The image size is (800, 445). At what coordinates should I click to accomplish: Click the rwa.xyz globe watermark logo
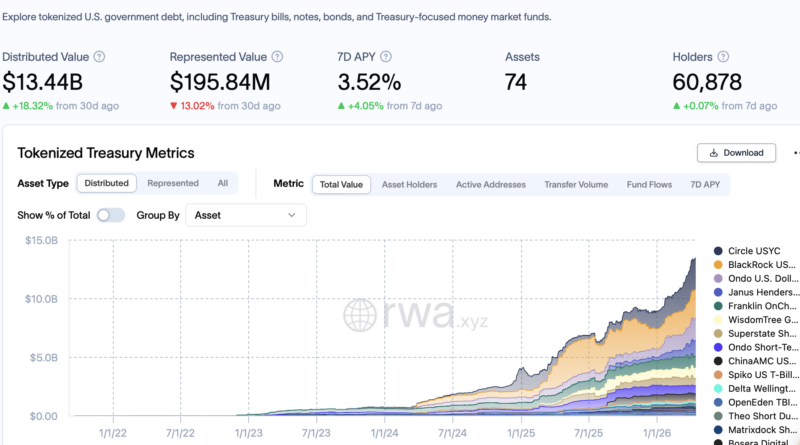tap(360, 314)
